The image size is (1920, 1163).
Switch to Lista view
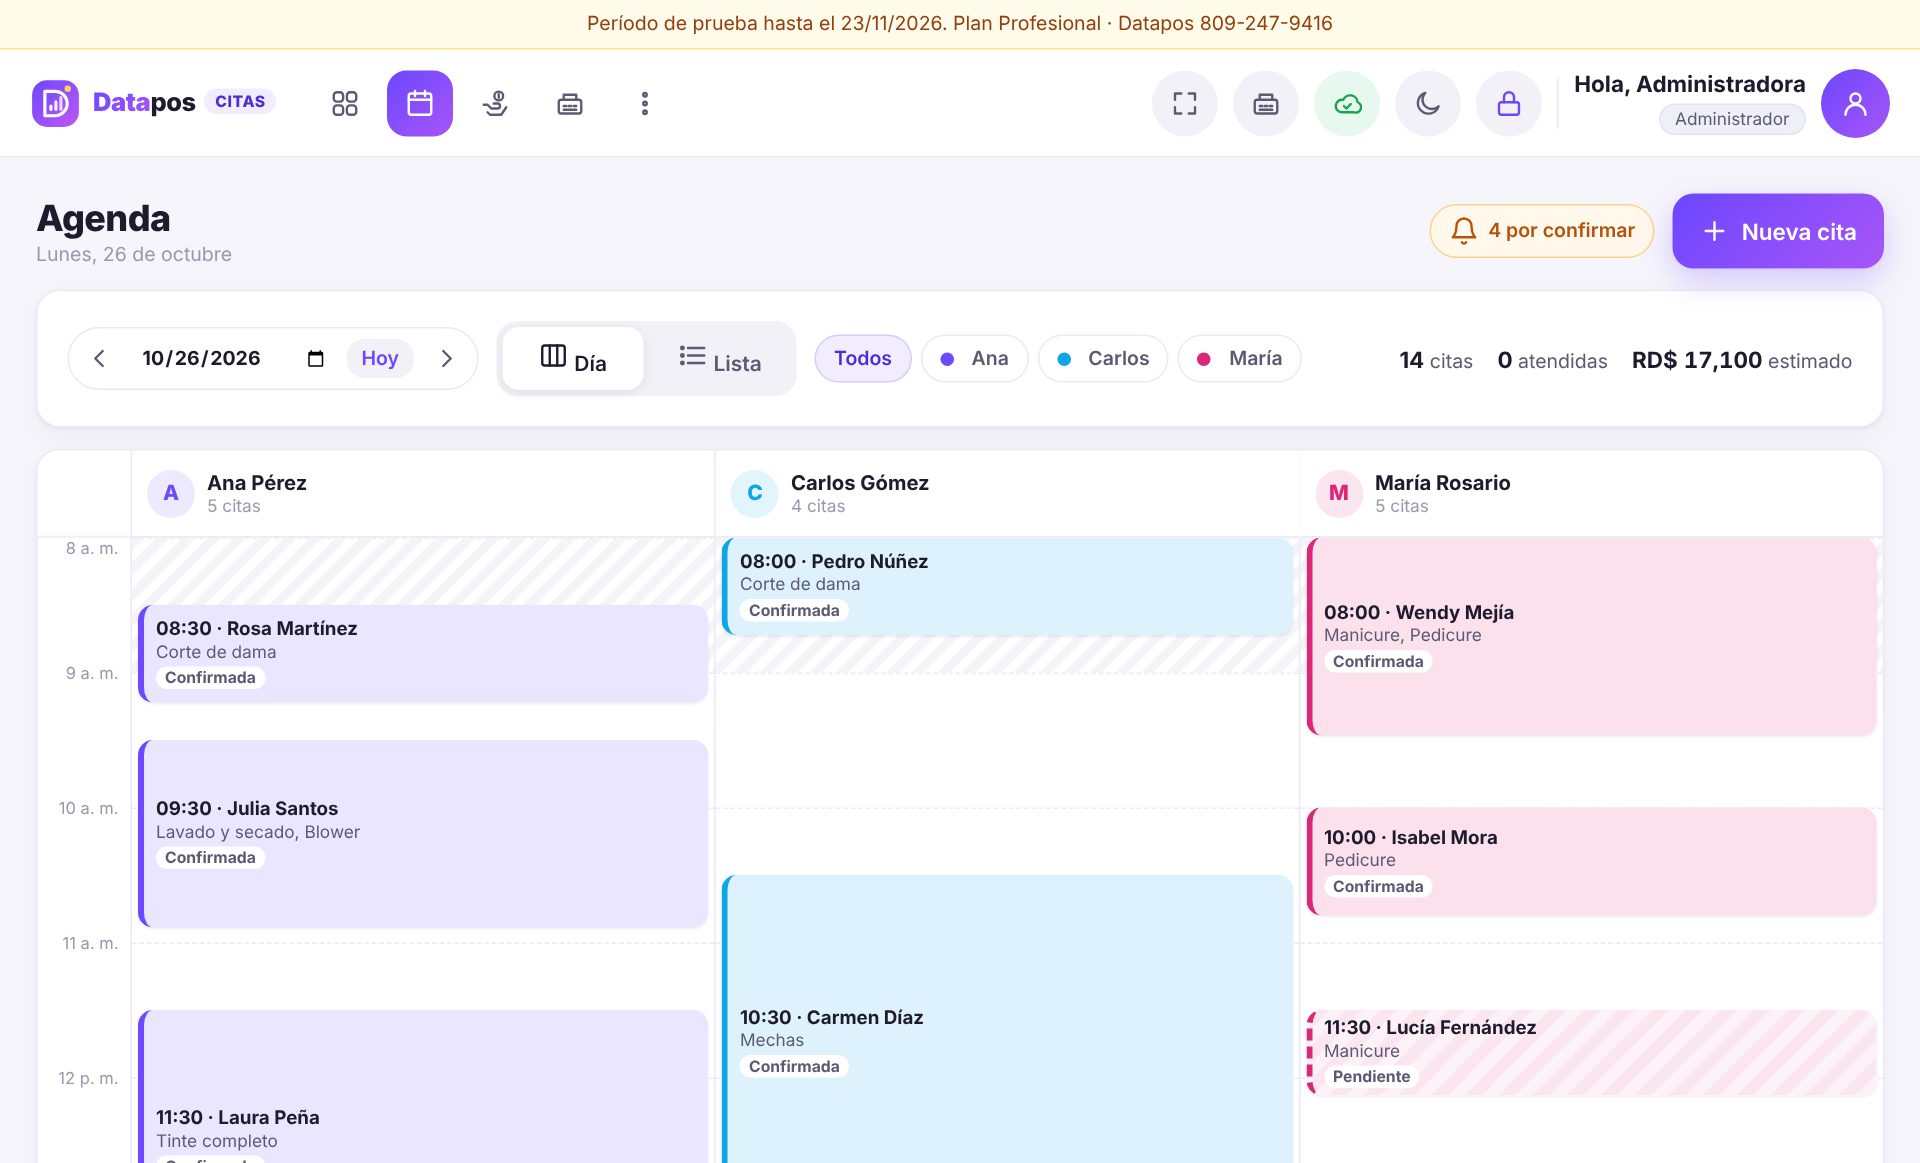pos(719,358)
